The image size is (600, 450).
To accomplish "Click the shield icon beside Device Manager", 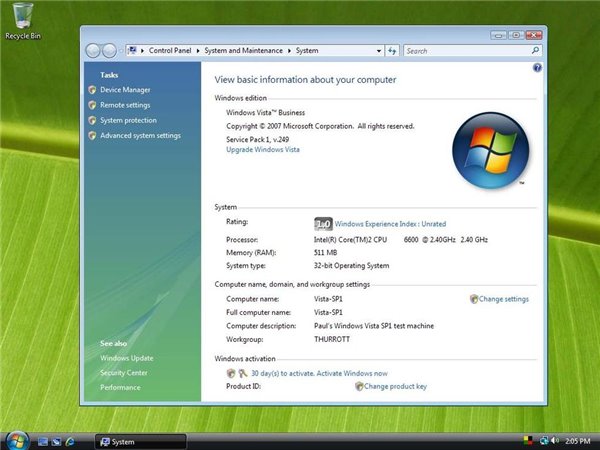I will 92,90.
